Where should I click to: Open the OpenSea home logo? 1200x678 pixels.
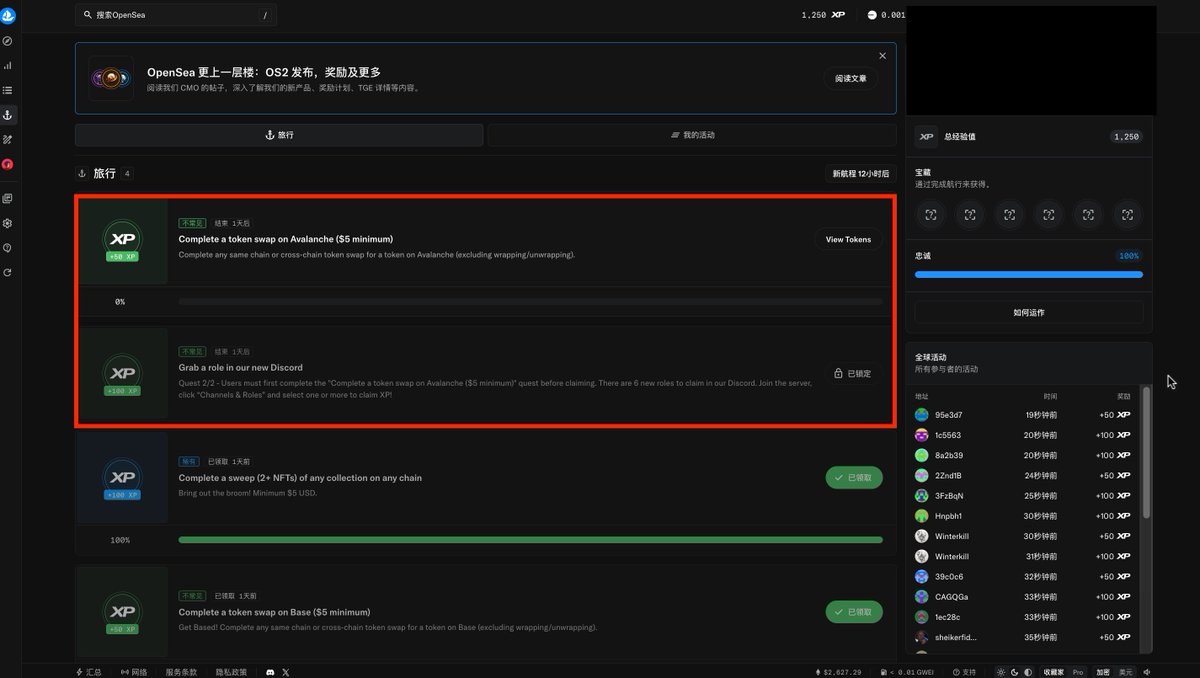tap(8, 15)
